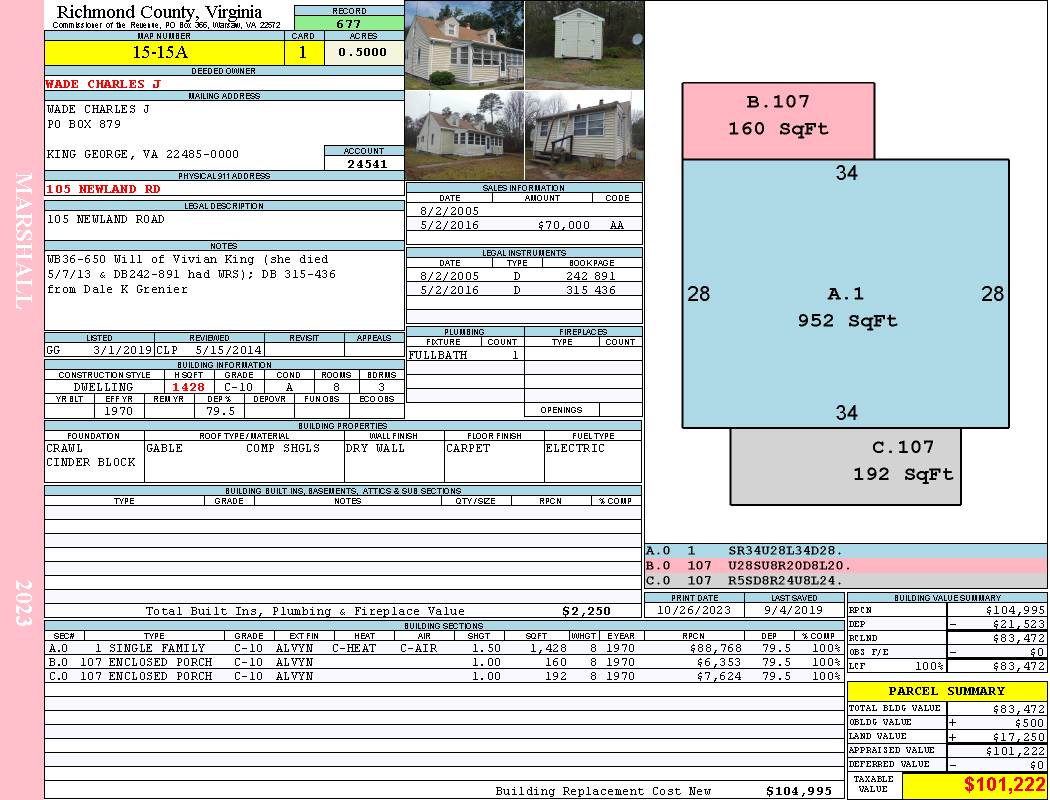Select print date 10/26/2023
The height and width of the screenshot is (800, 1050).
click(694, 610)
